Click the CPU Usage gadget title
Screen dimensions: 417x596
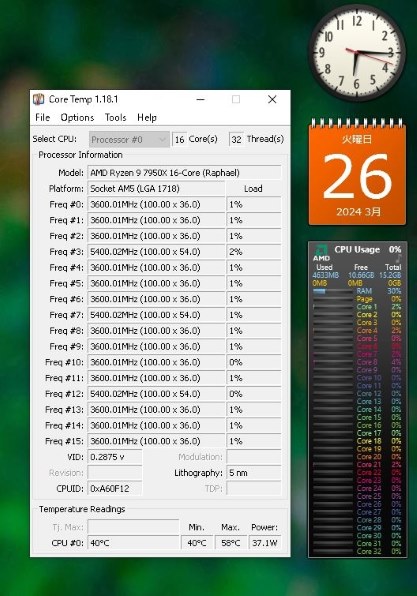pyautogui.click(x=357, y=250)
